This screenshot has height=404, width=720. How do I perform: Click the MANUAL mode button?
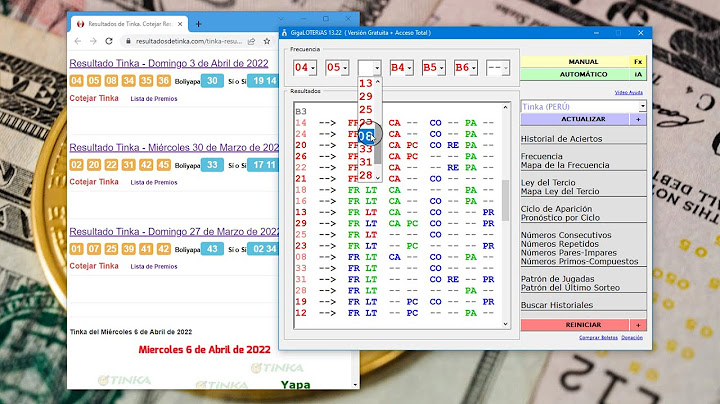[x=575, y=62]
